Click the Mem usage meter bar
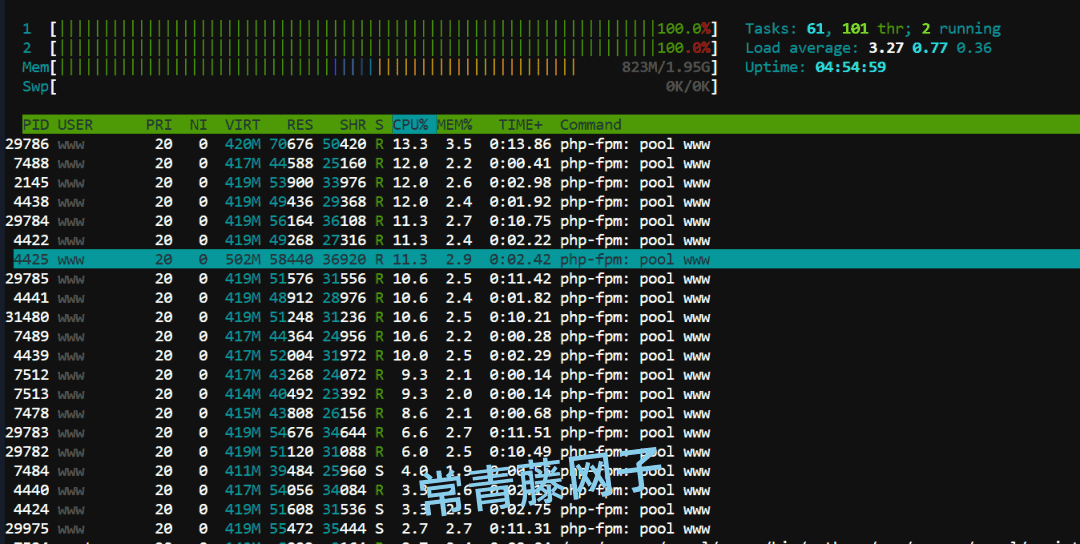 pos(380,67)
